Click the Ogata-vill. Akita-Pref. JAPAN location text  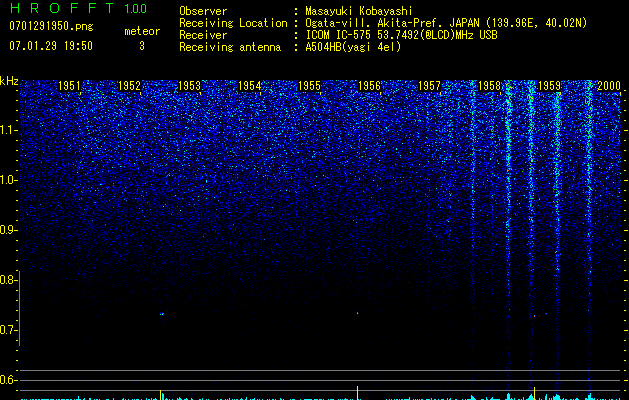[446, 23]
